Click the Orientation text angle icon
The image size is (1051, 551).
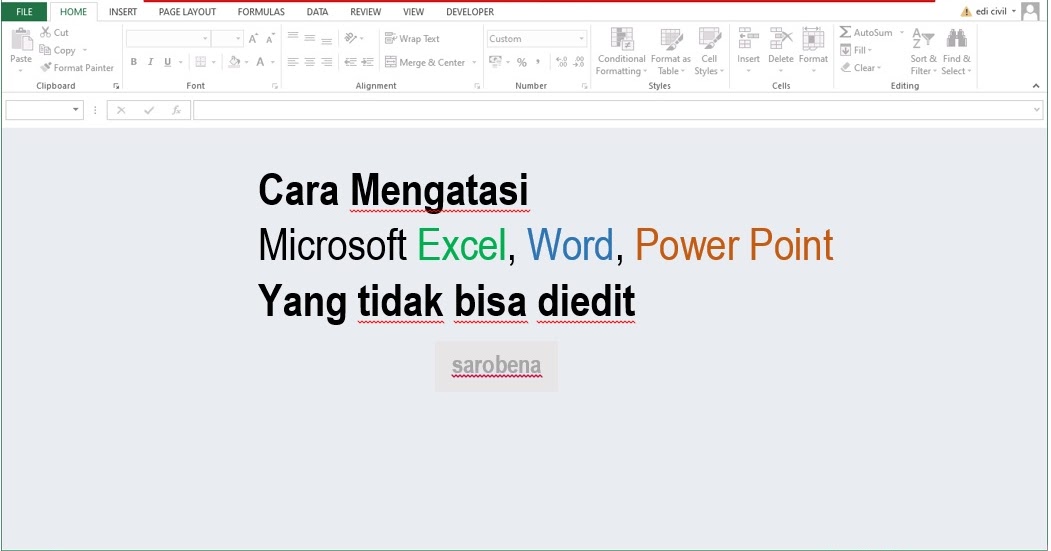[351, 38]
